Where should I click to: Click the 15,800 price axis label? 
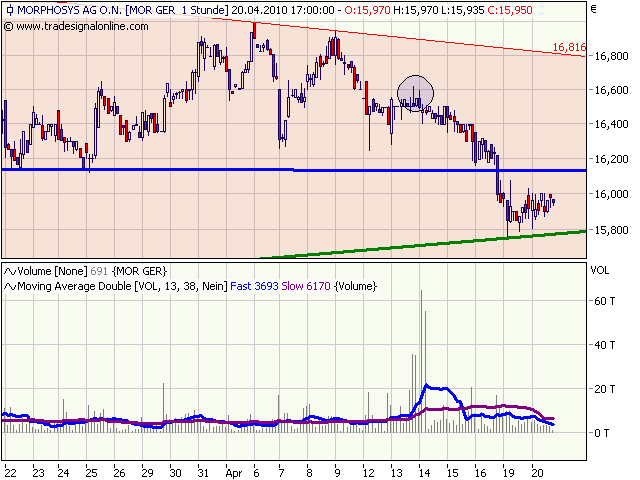coord(611,230)
